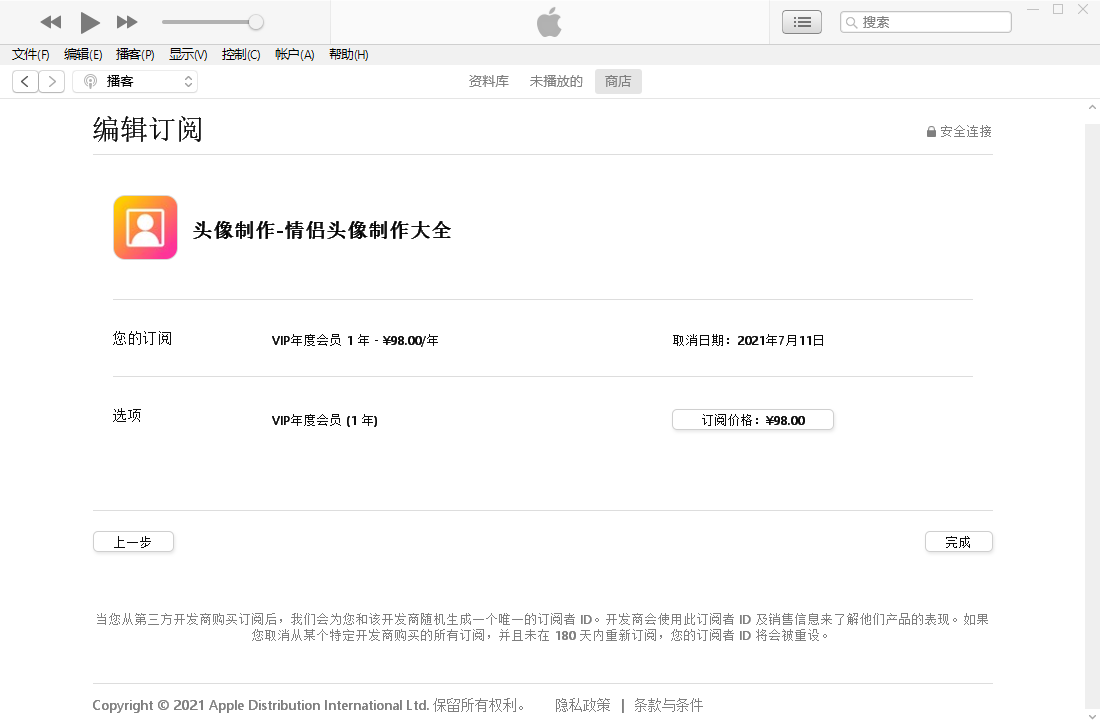Image resolution: width=1100 pixels, height=725 pixels.
Task: Click the scrollbar up arrow
Action: [x=1092, y=107]
